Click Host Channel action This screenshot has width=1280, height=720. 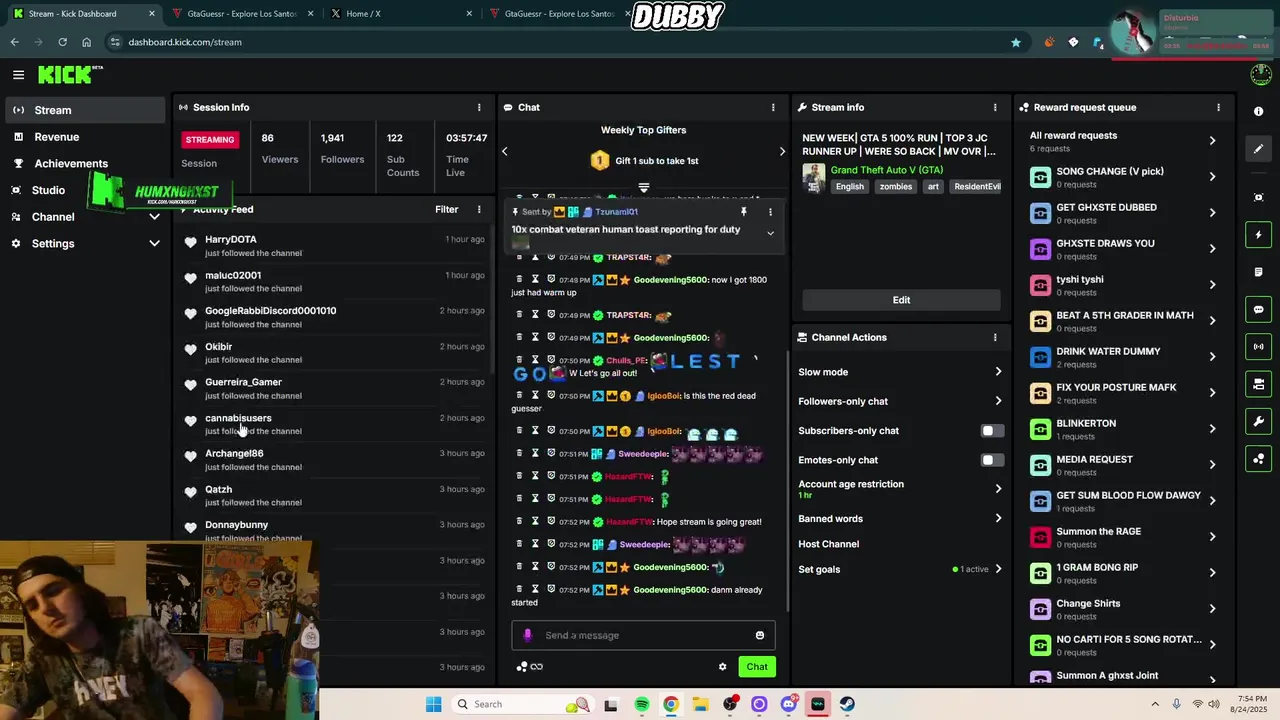coord(829,544)
